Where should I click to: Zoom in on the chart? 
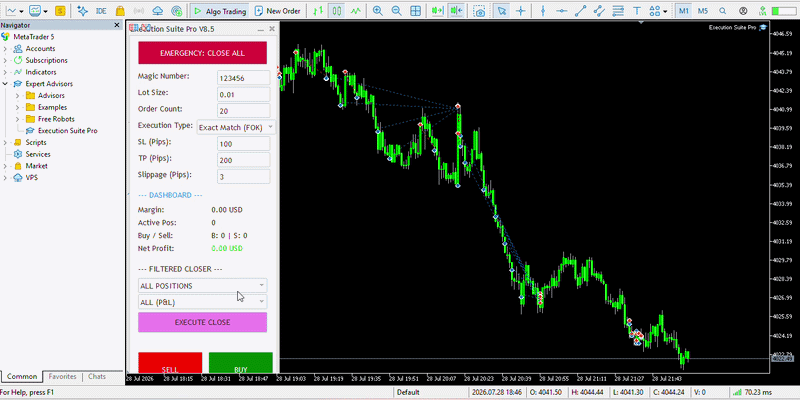click(378, 11)
